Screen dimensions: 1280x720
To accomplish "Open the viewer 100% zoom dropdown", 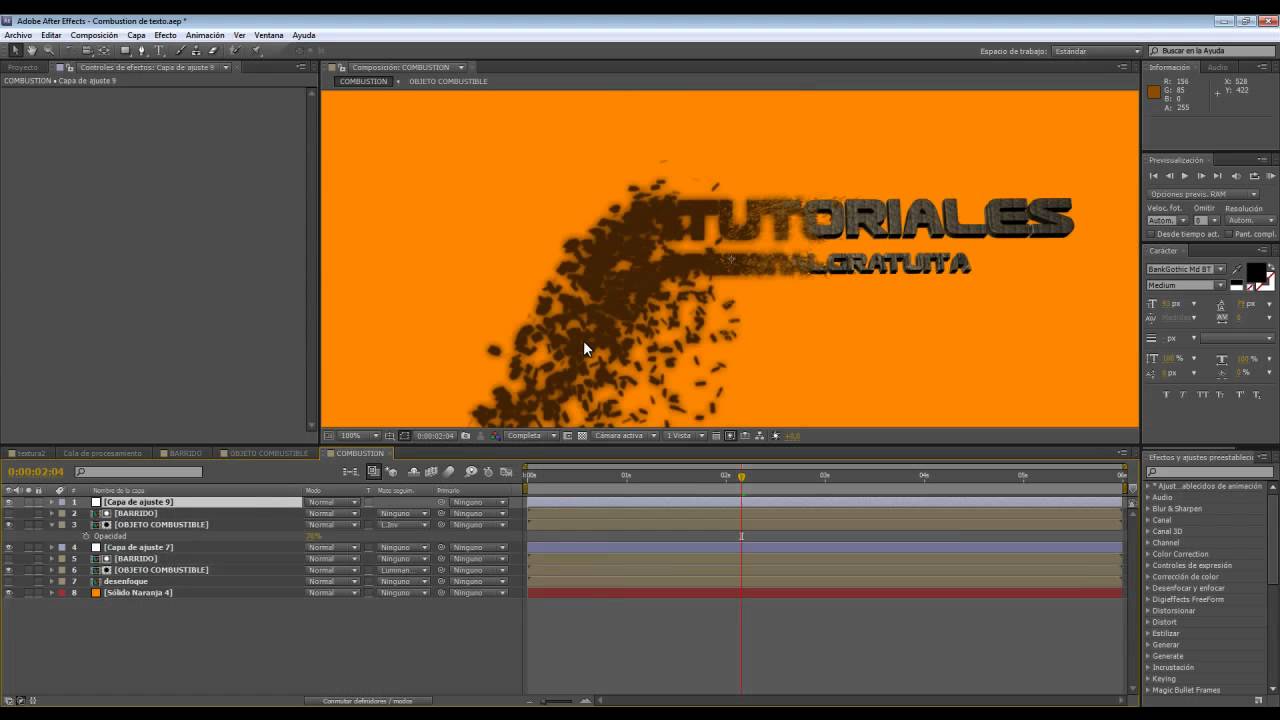I will pyautogui.click(x=359, y=436).
